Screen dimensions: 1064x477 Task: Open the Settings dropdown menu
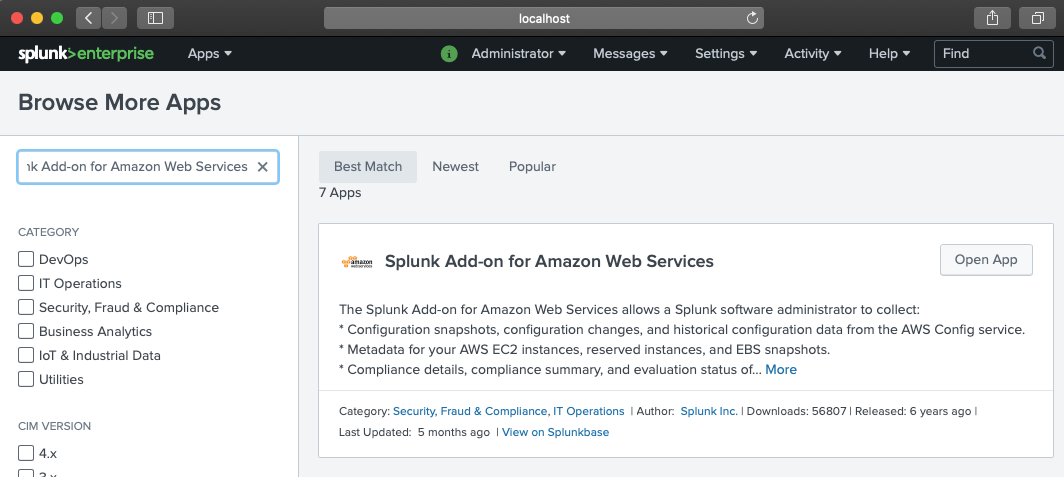(725, 54)
